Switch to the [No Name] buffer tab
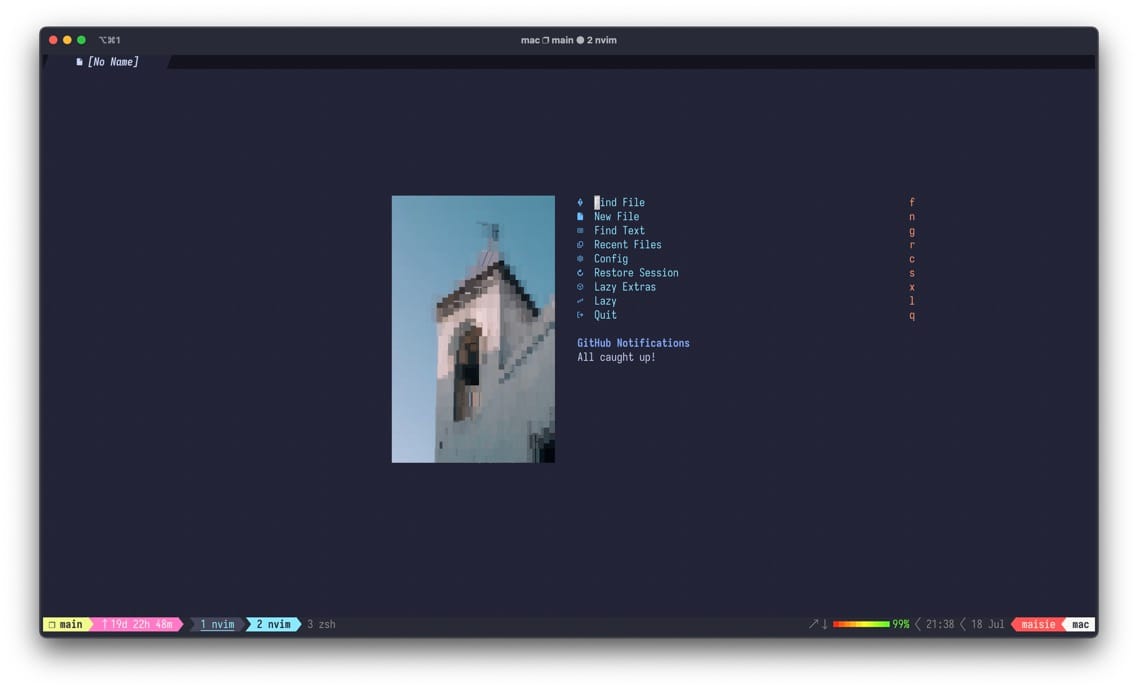1138x690 pixels. [x=107, y=62]
